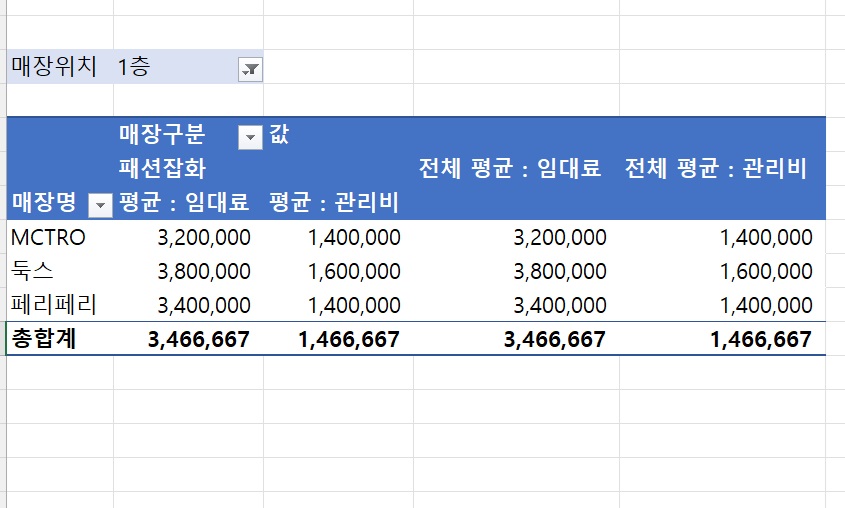Click the 총합계 grand total row label
The width and height of the screenshot is (845, 508).
coord(45,339)
